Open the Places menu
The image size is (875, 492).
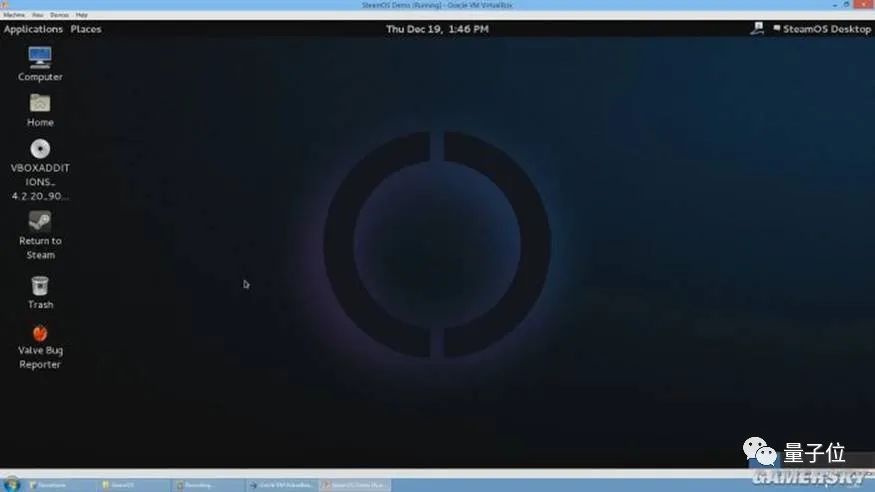tap(86, 29)
